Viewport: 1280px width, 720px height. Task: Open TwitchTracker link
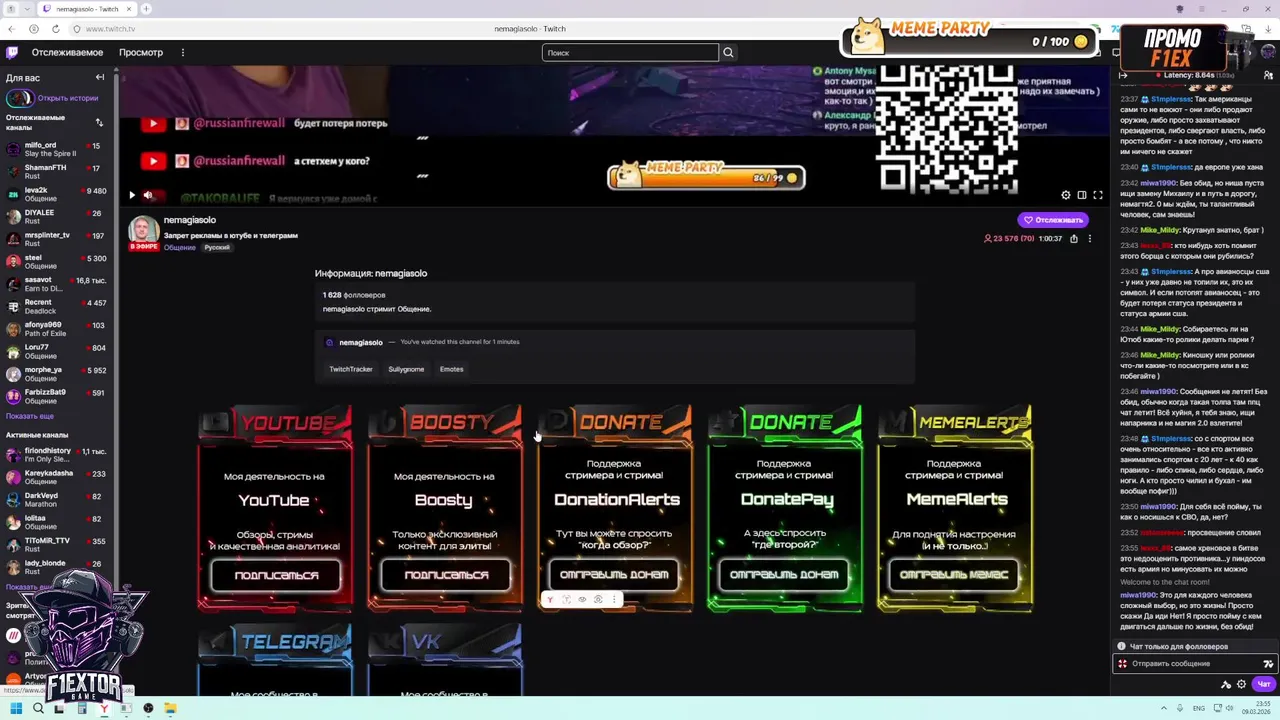coord(351,369)
